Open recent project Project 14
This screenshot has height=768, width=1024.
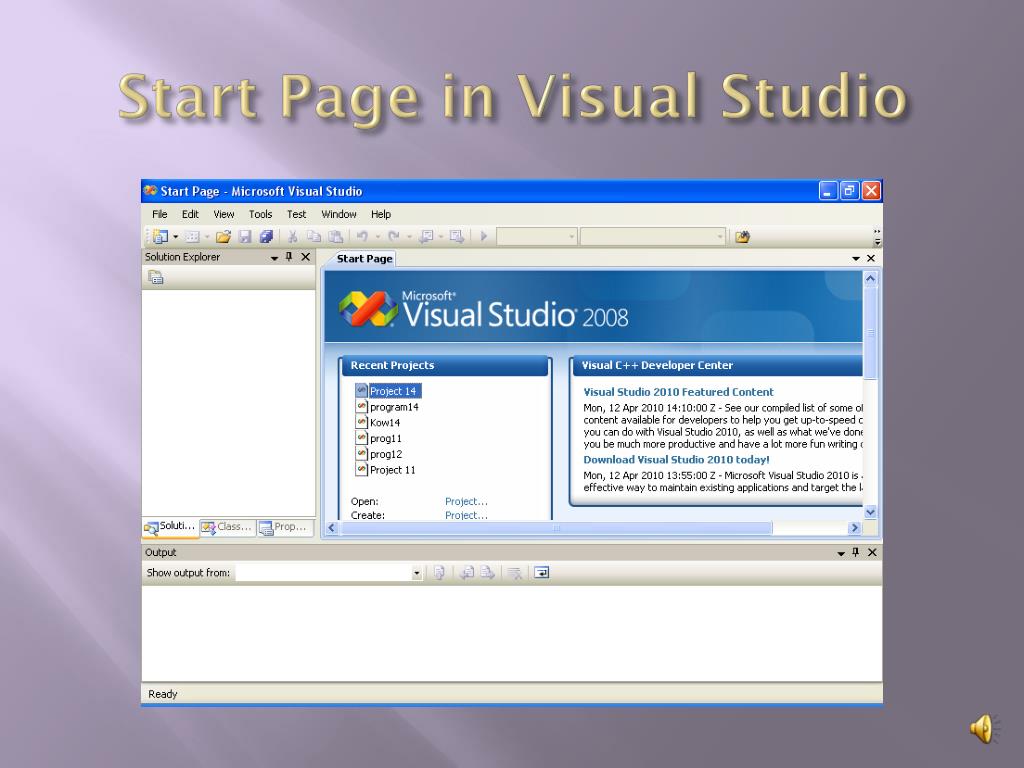388,391
